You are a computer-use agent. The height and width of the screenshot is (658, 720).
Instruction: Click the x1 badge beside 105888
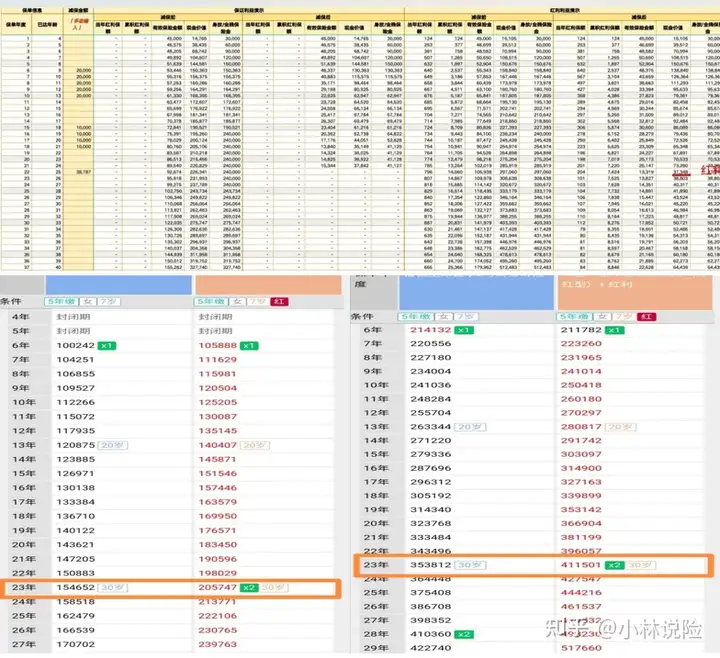click(249, 346)
